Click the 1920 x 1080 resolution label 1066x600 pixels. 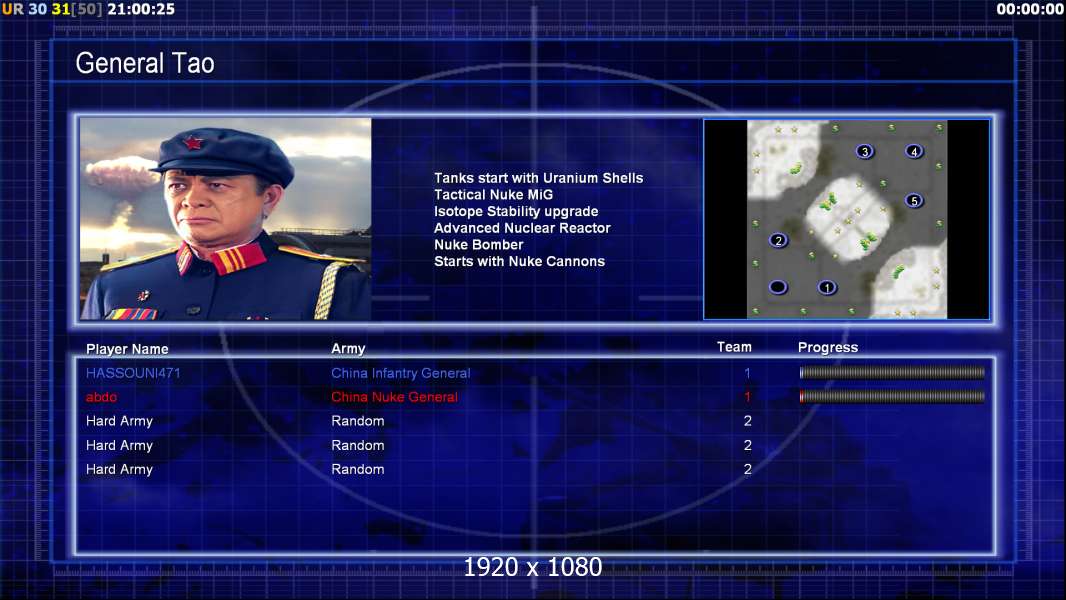(x=532, y=567)
